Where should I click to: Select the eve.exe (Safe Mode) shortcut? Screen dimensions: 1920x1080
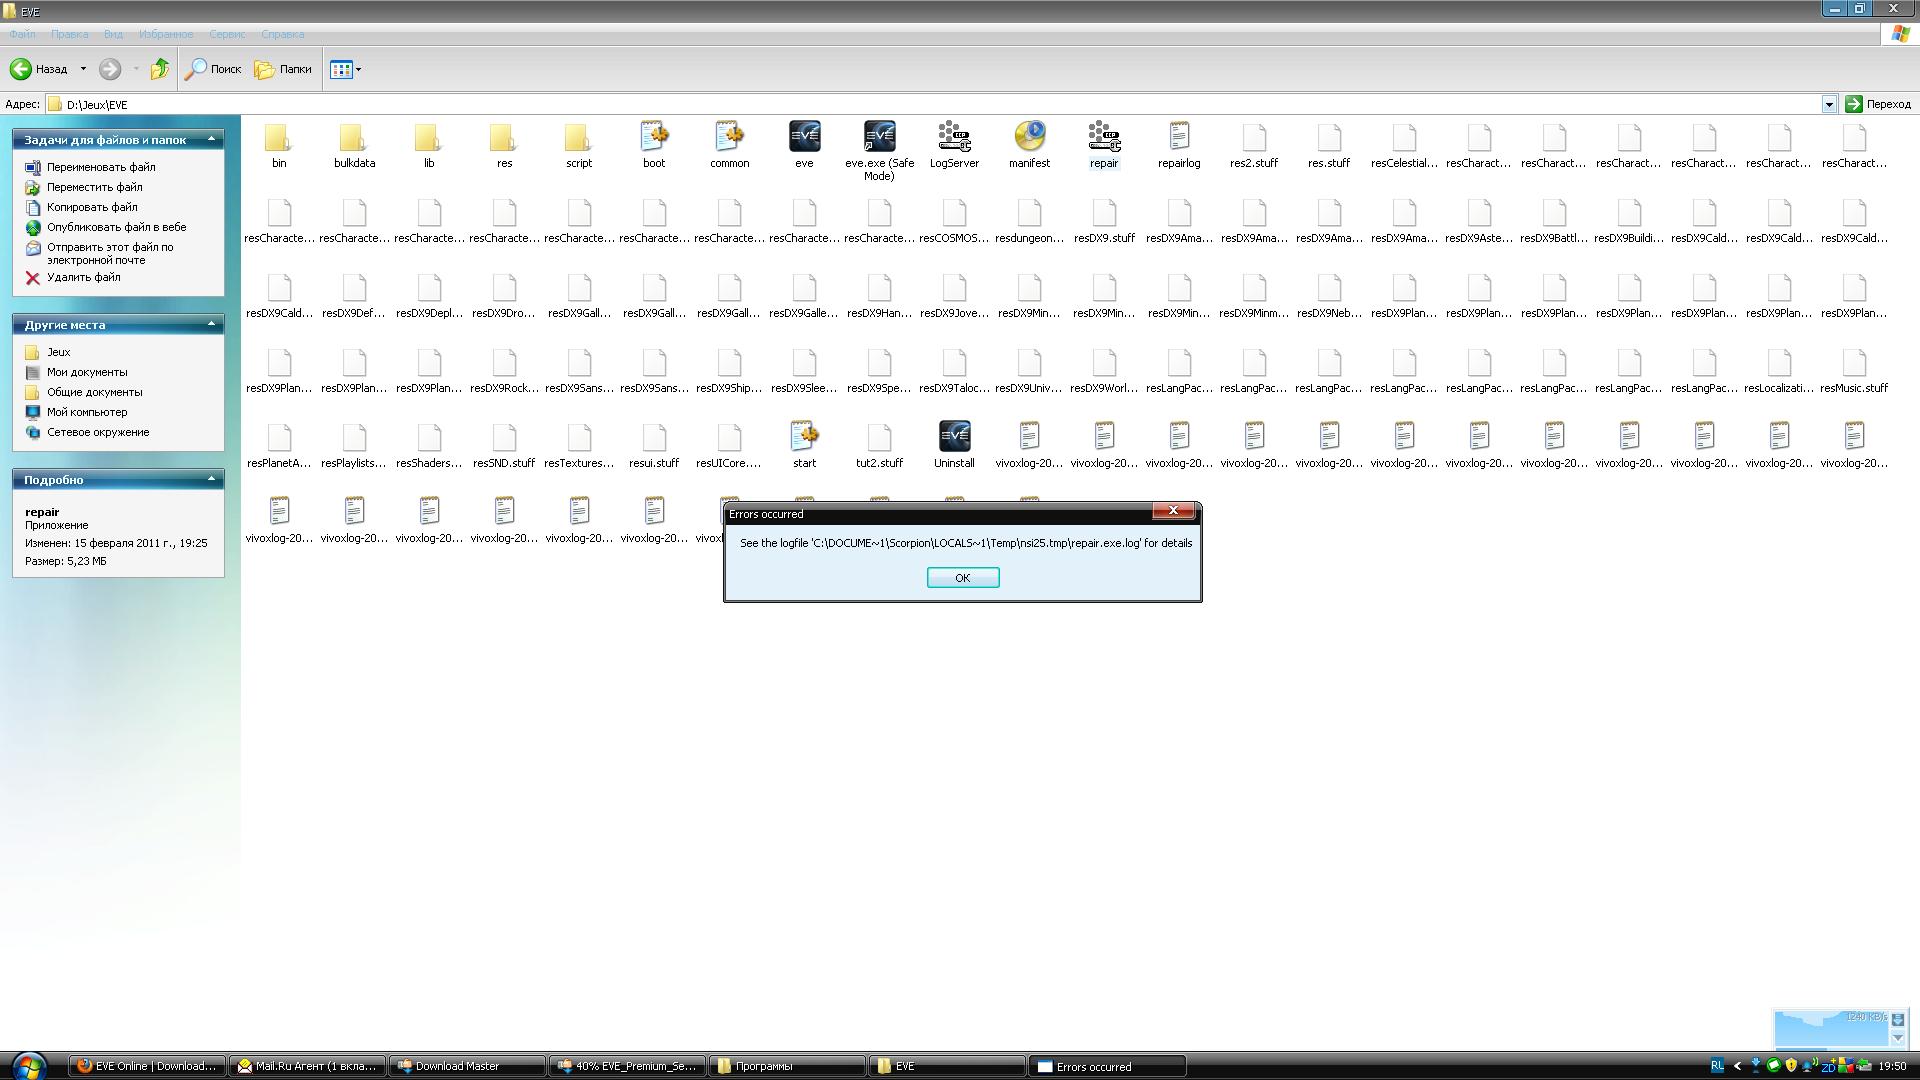pos(879,137)
